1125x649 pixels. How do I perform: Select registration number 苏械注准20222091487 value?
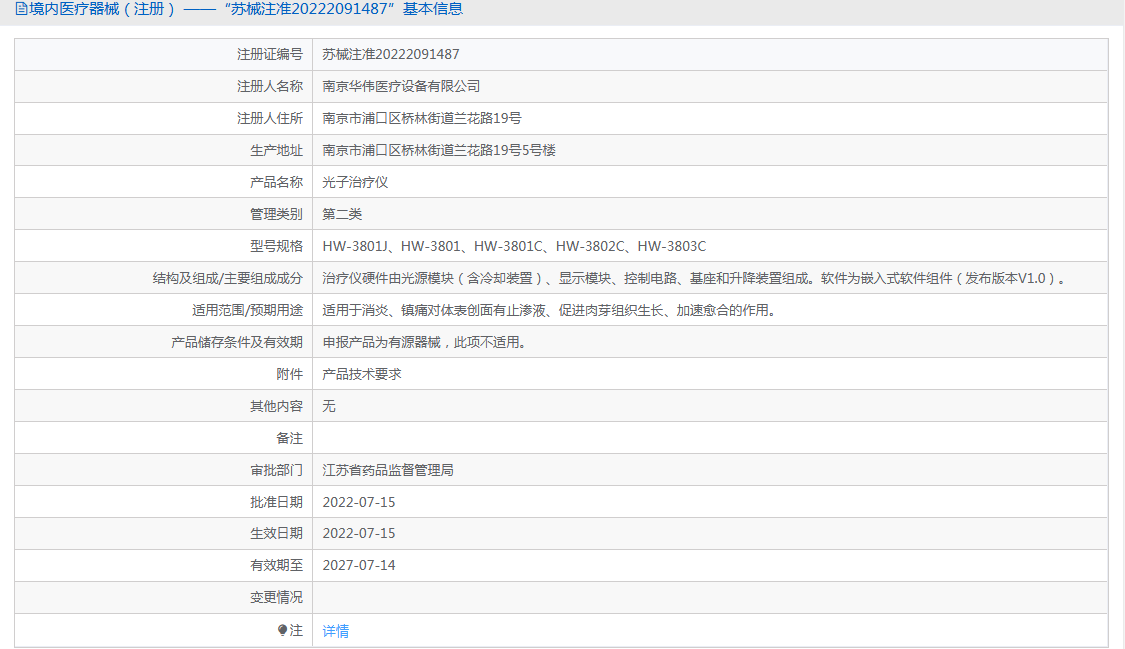click(391, 55)
